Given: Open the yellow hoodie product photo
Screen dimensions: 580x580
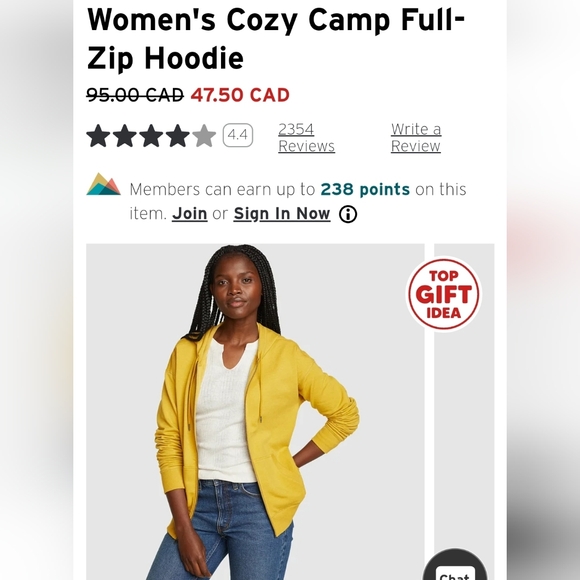Looking at the screenshot, I should click(x=255, y=412).
